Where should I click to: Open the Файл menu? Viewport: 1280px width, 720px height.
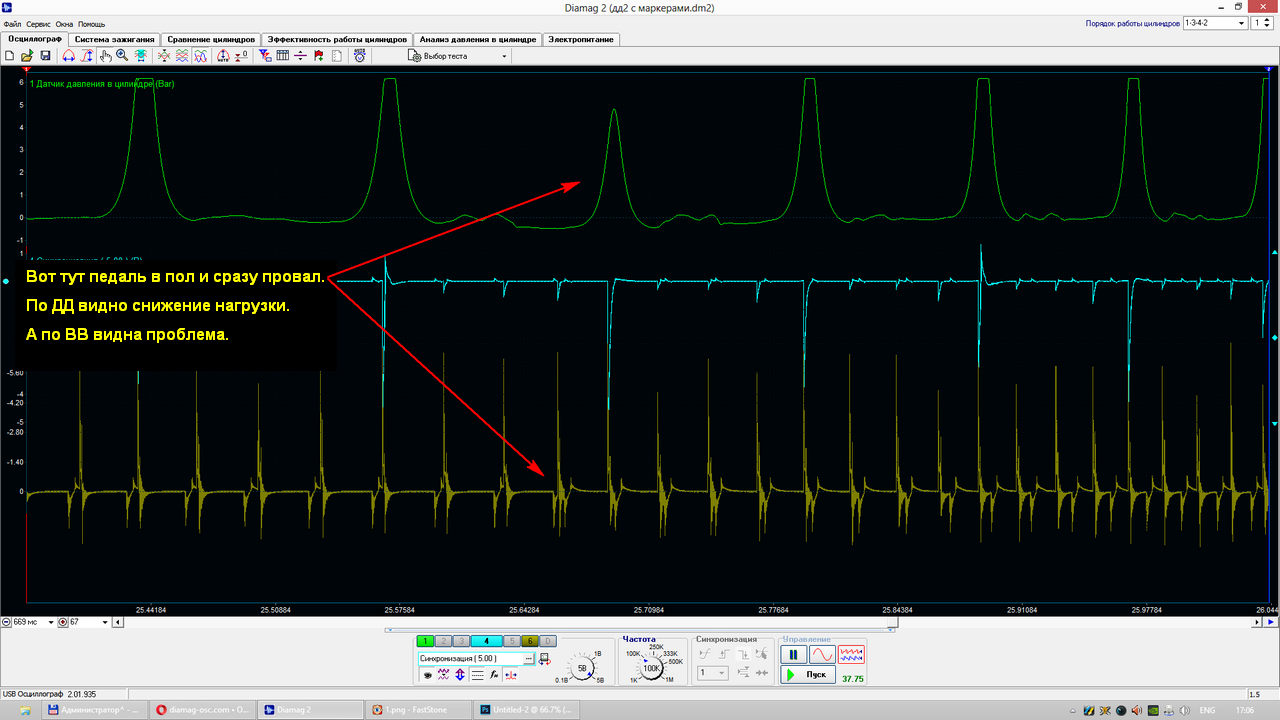tap(12, 23)
